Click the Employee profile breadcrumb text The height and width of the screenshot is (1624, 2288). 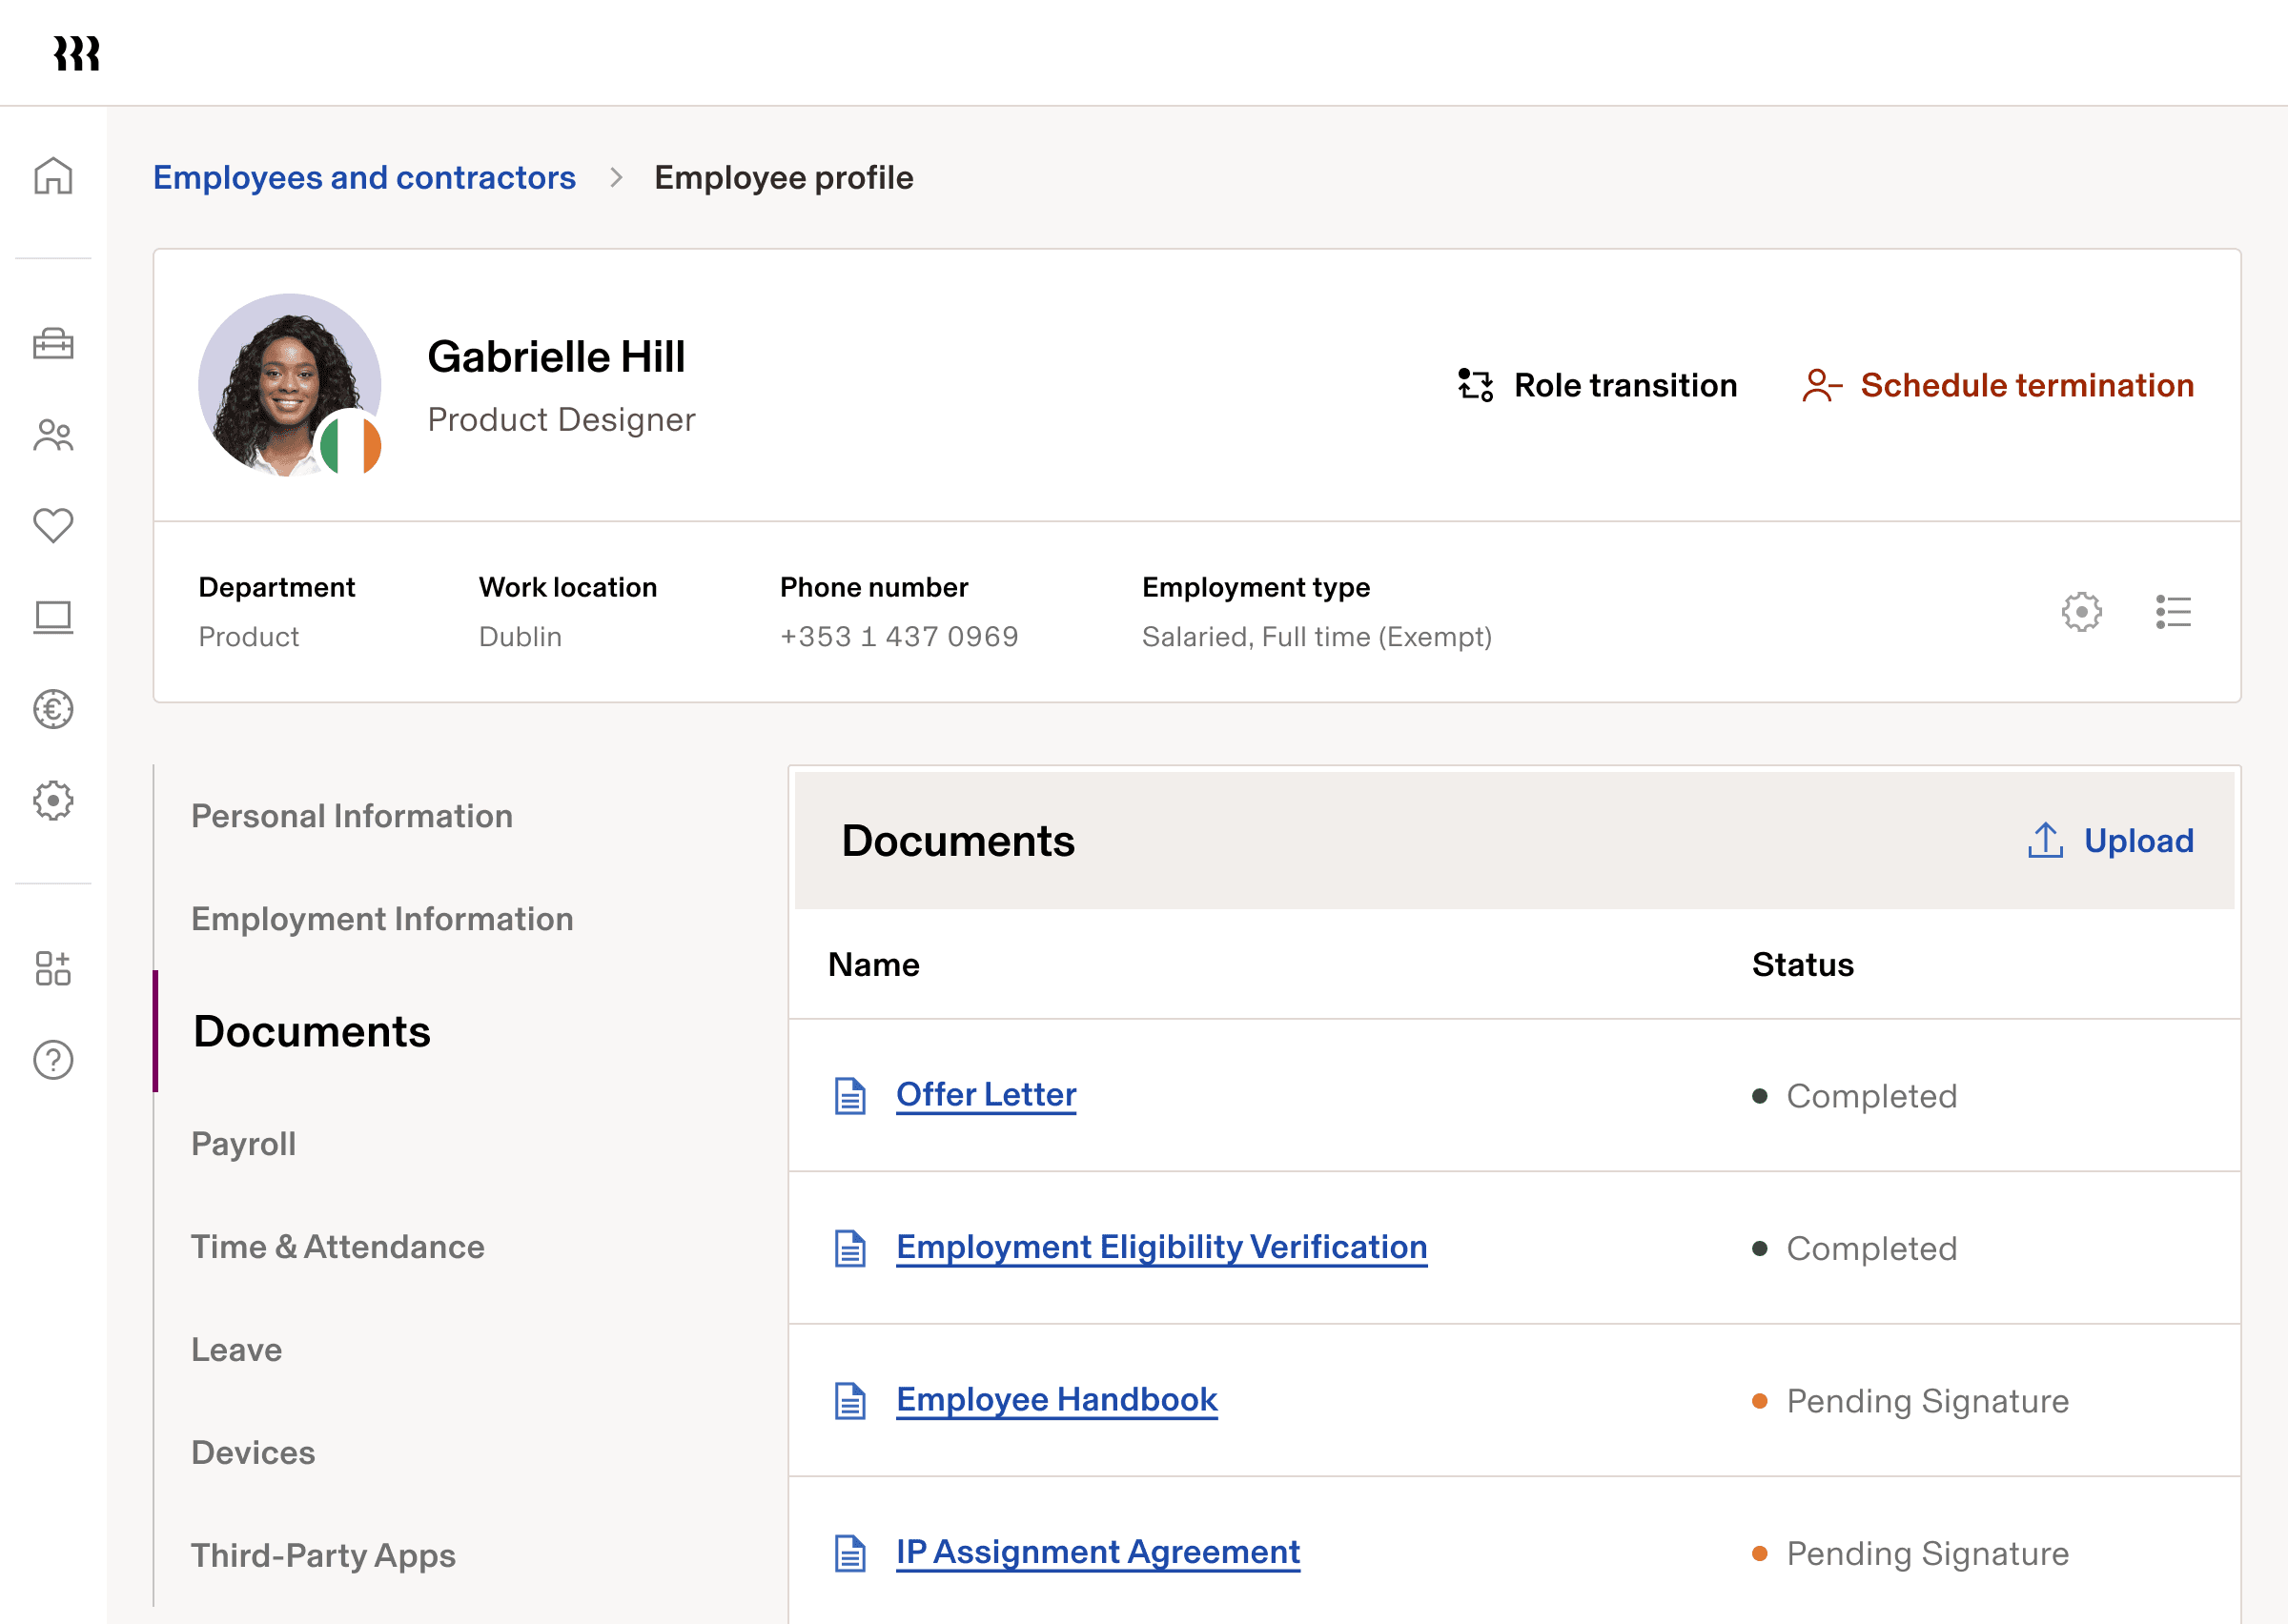pos(783,177)
